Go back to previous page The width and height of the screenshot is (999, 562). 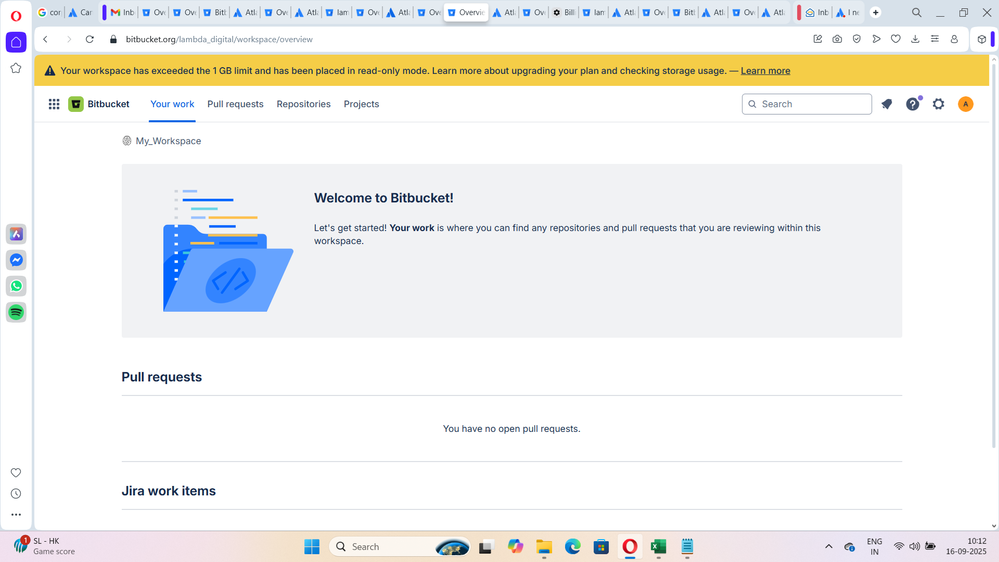click(45, 40)
